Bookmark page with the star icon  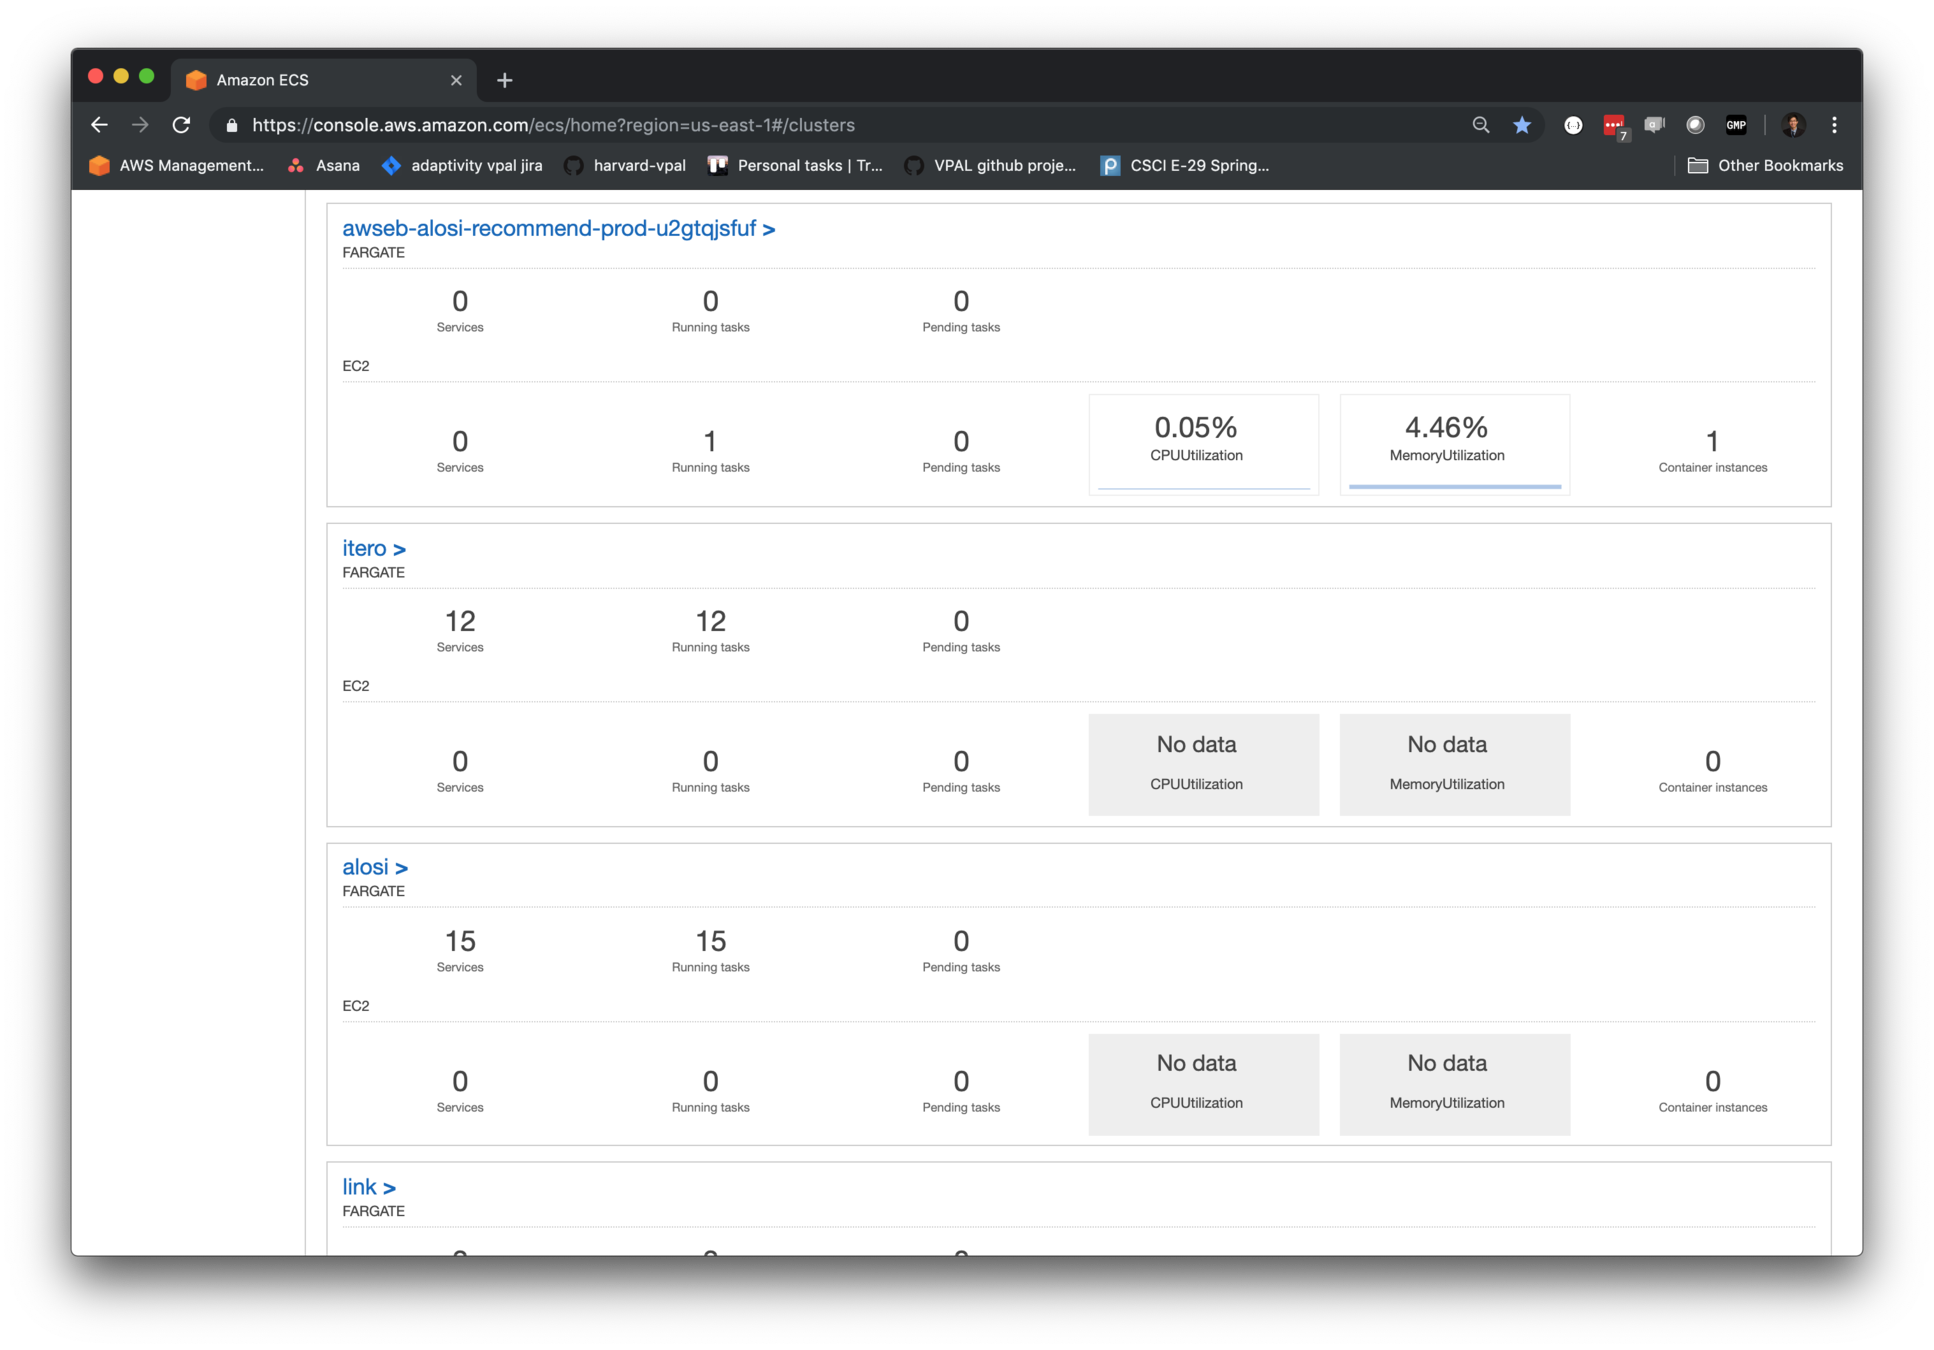1522,125
